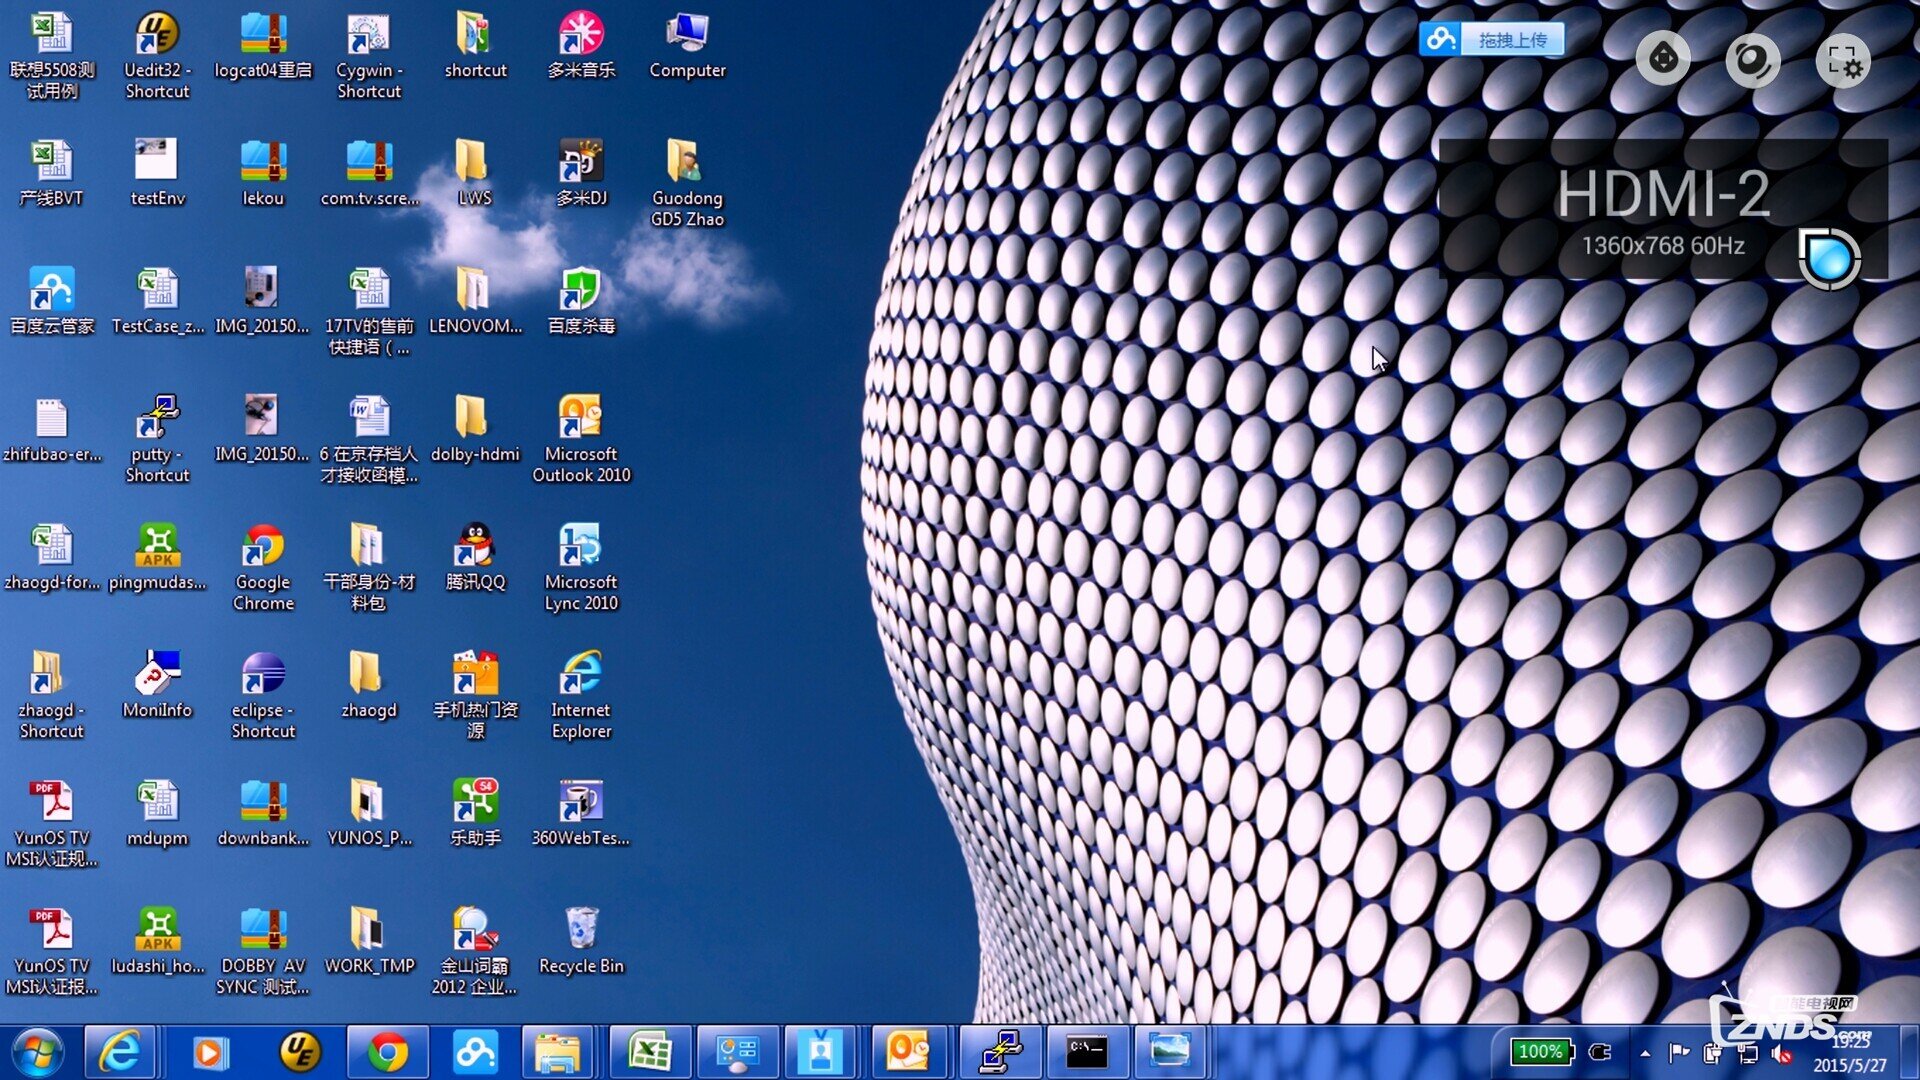Click the blue circular HDMI-2 indicator
The width and height of the screenshot is (1920, 1080).
(x=1829, y=259)
